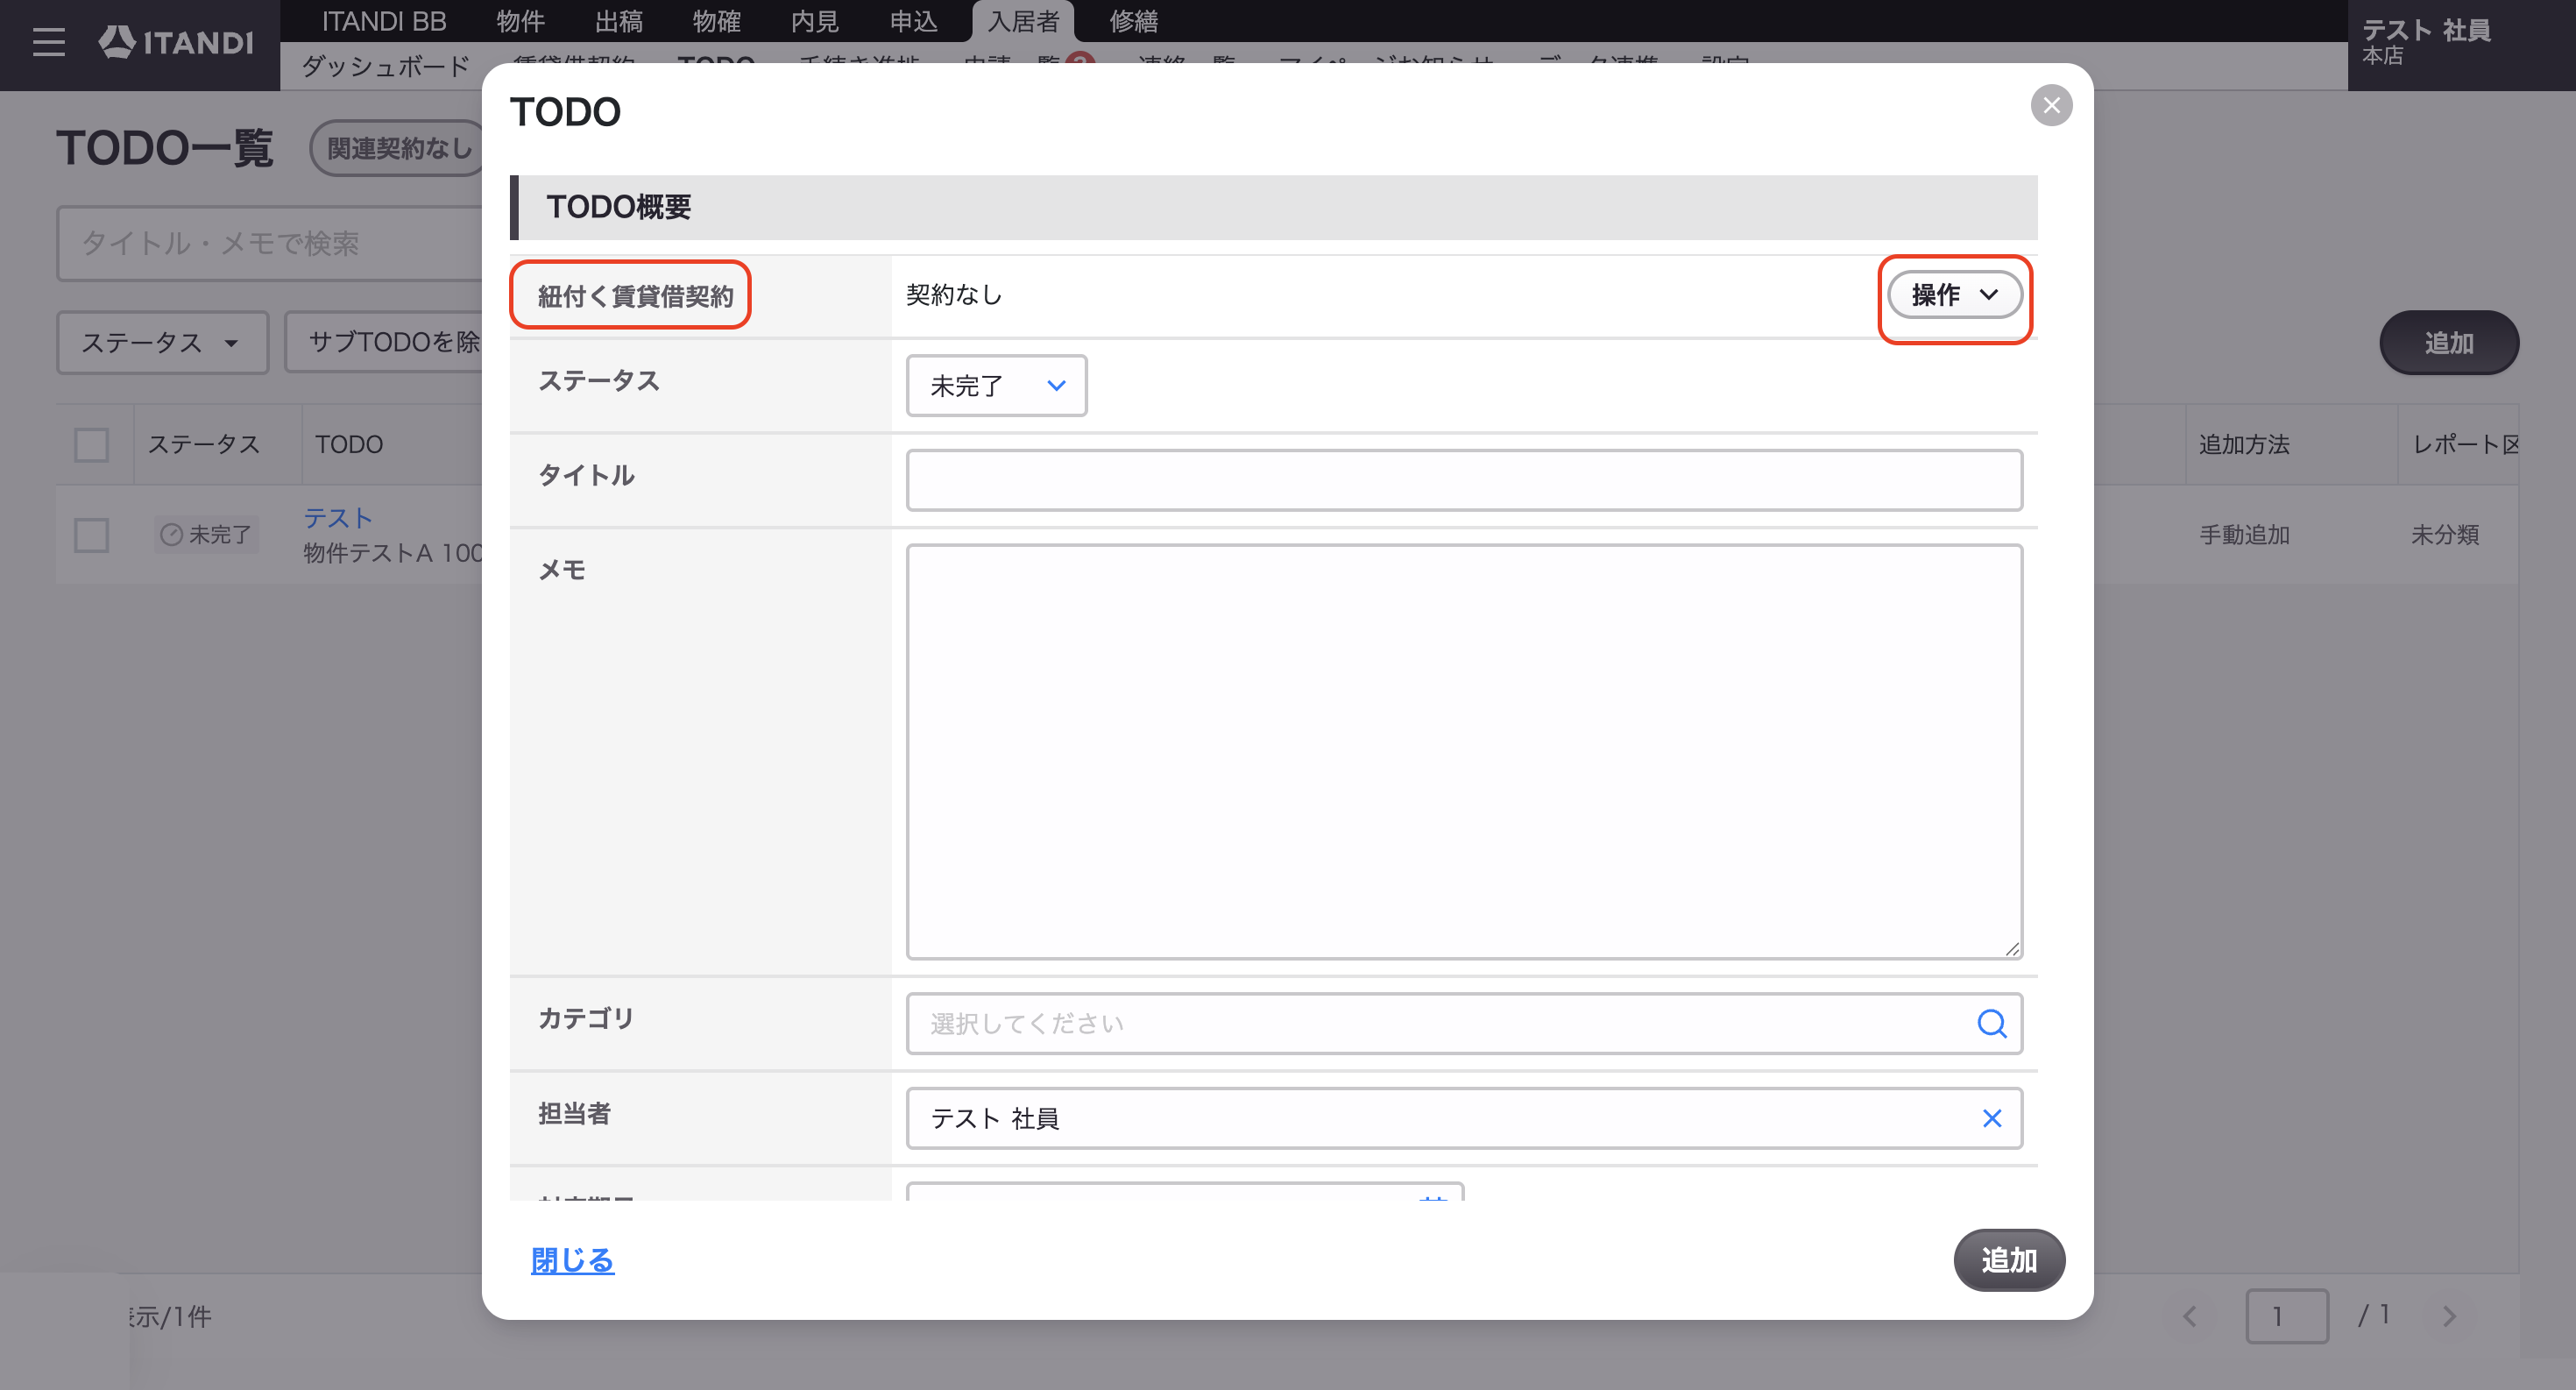
Task: Open the カテゴリ selection field
Action: tap(1464, 1023)
